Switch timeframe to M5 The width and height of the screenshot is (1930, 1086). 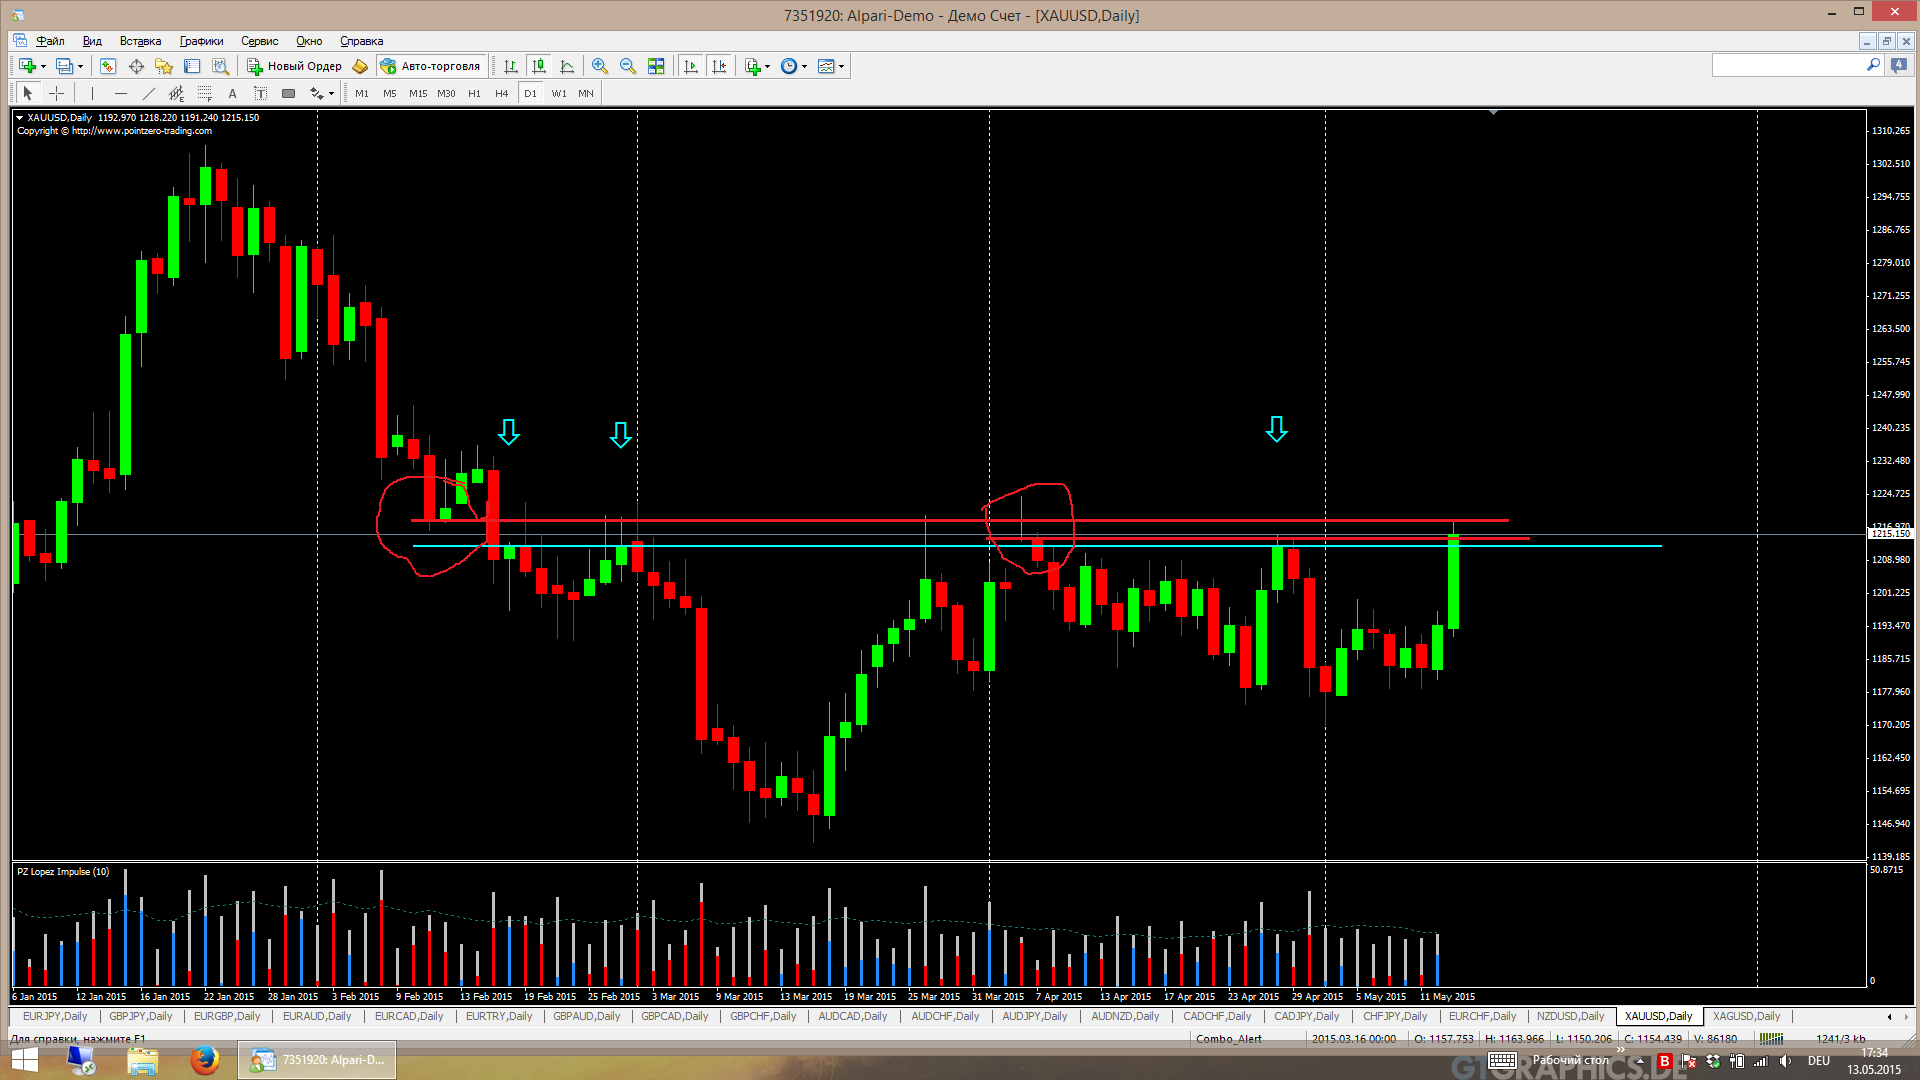coord(390,93)
